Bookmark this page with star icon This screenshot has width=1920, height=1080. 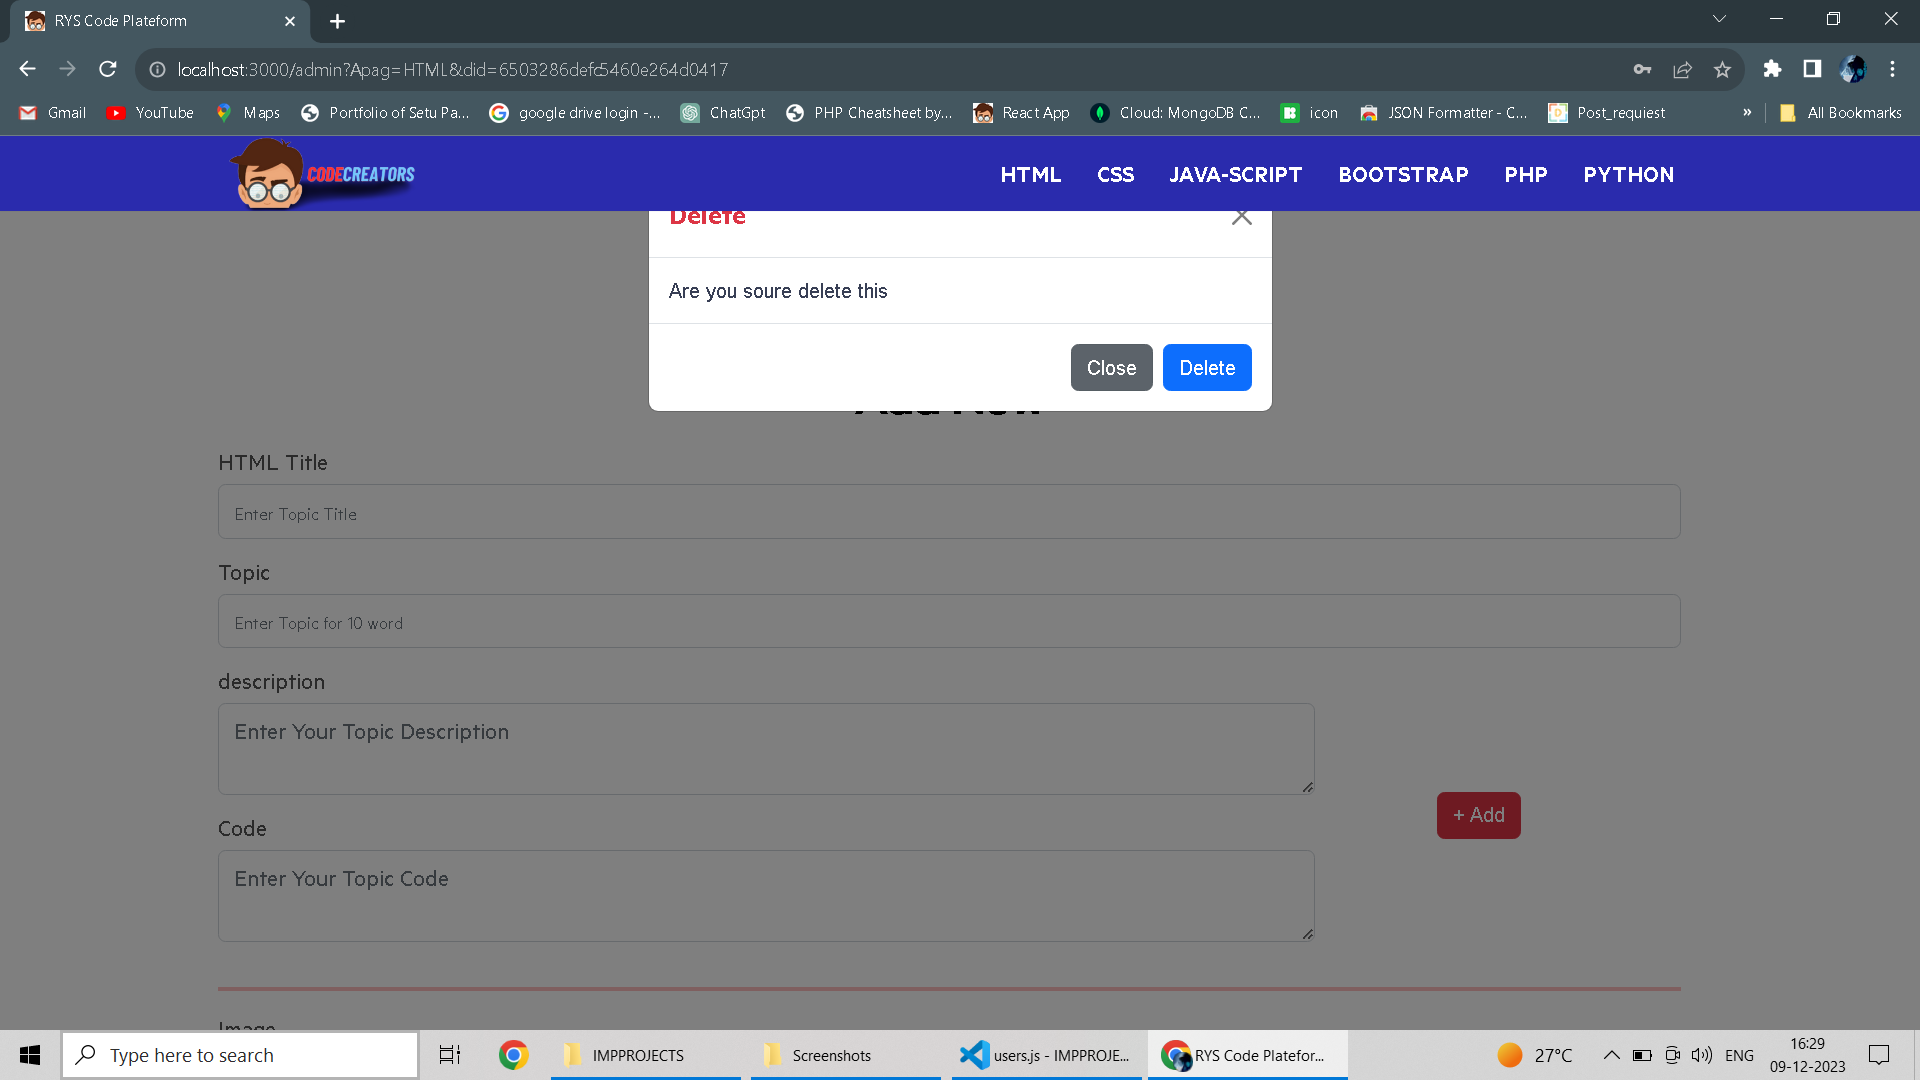coord(1722,69)
